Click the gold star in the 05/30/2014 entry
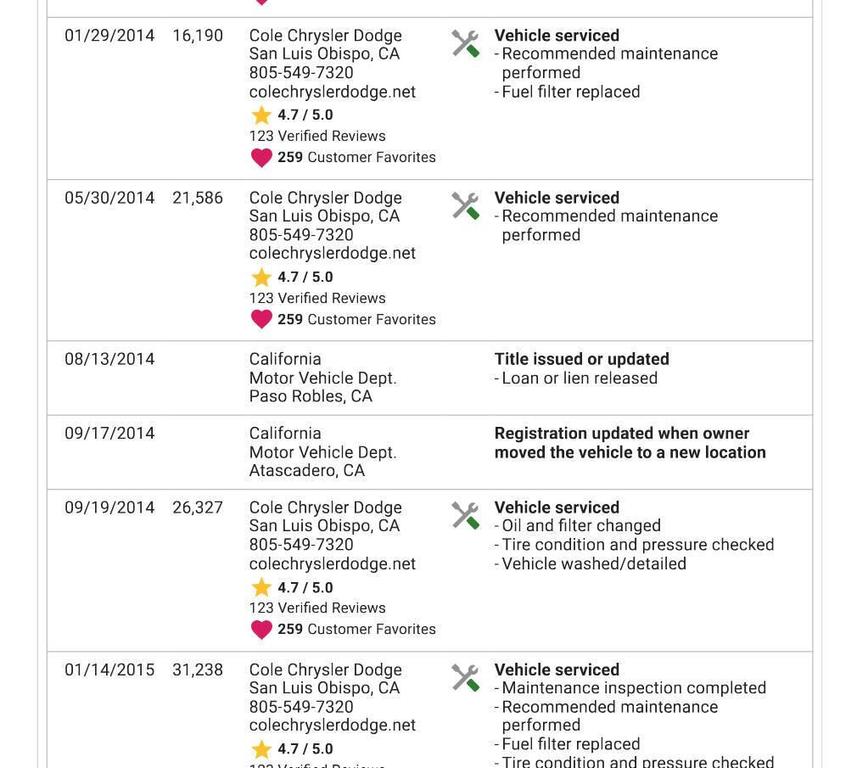 click(x=262, y=277)
